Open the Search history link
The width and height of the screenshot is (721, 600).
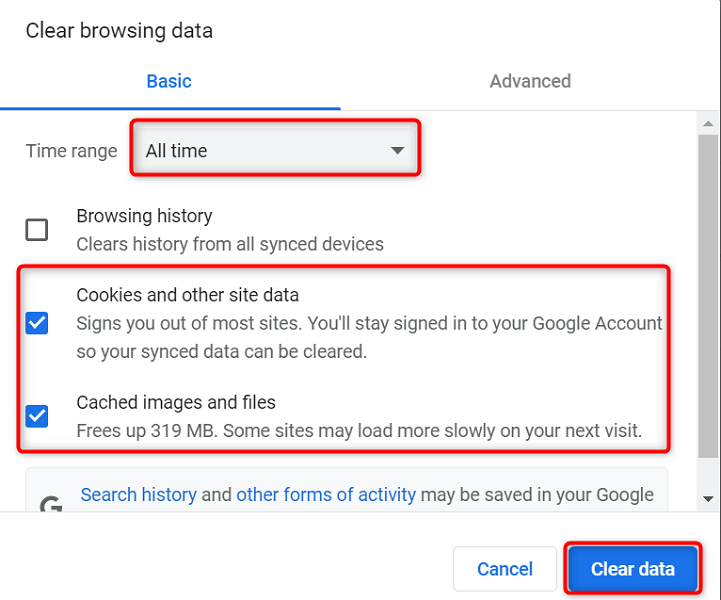click(x=139, y=494)
